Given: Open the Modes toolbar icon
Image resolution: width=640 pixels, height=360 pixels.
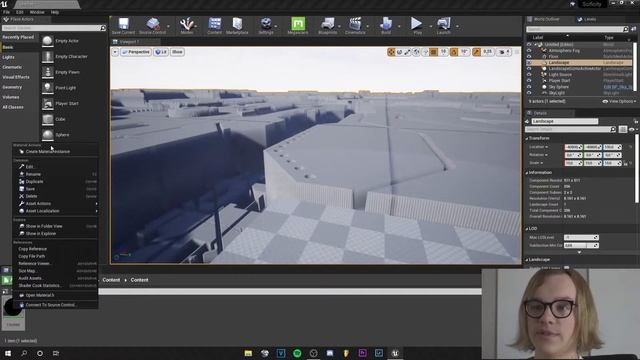Looking at the screenshot, I should click(x=187, y=24).
